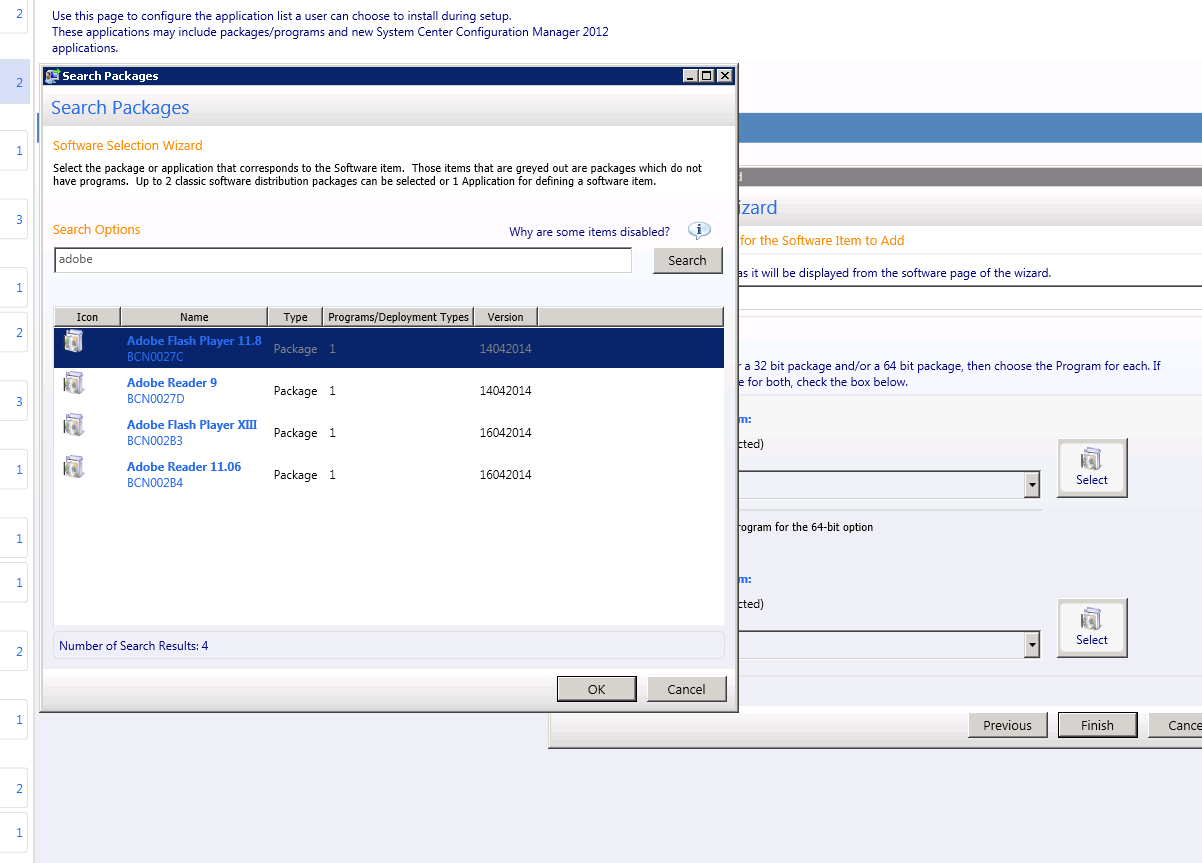Click Cancel in Search Packages dialog
This screenshot has height=863, width=1202.
pyautogui.click(x=686, y=689)
